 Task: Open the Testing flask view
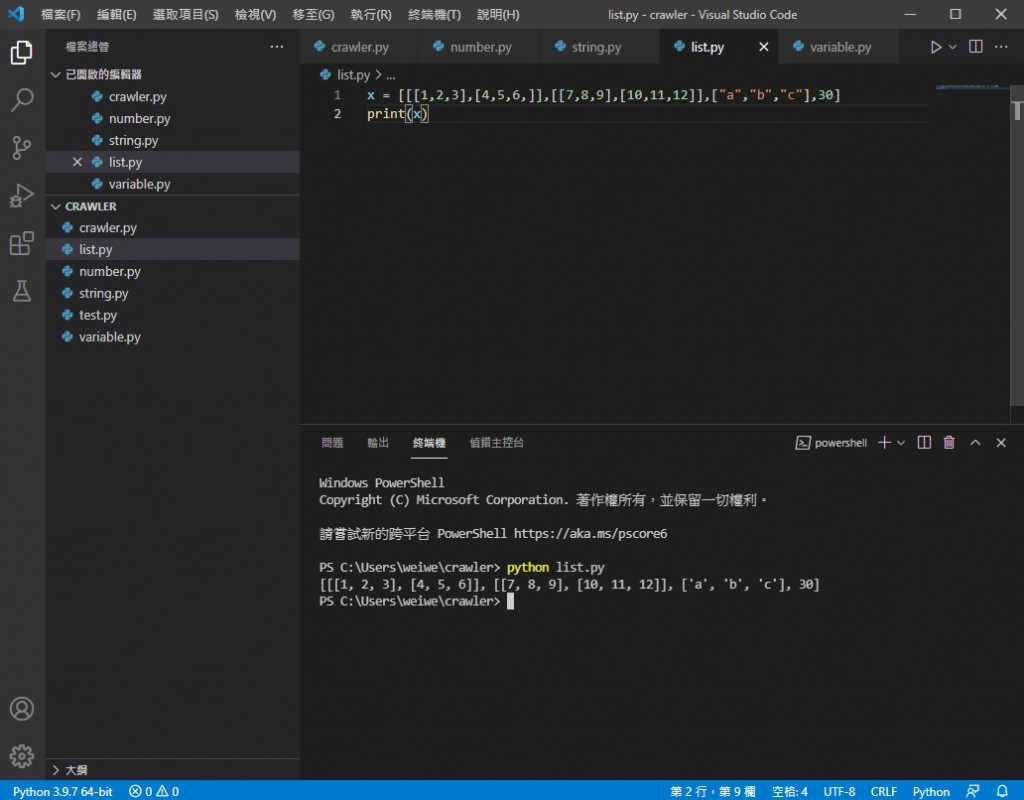pos(22,291)
